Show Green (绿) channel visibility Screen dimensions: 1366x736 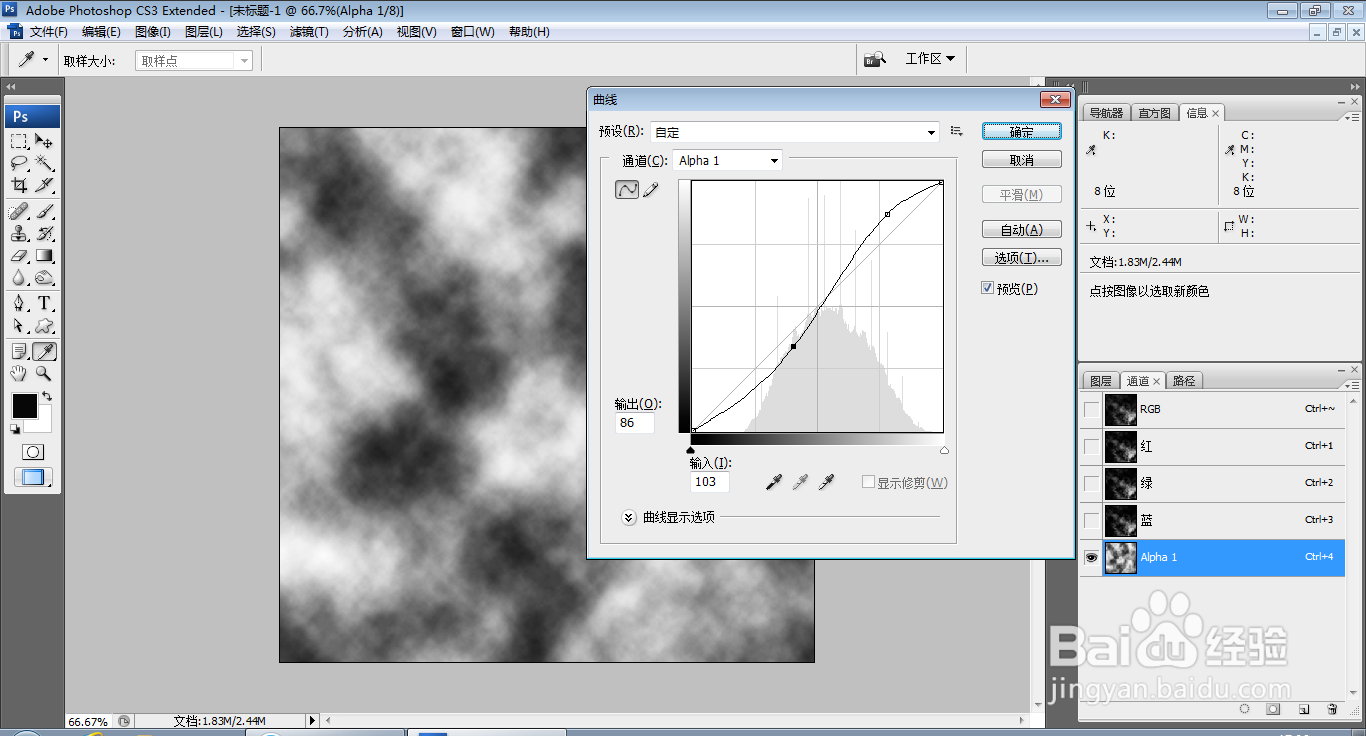tap(1091, 483)
